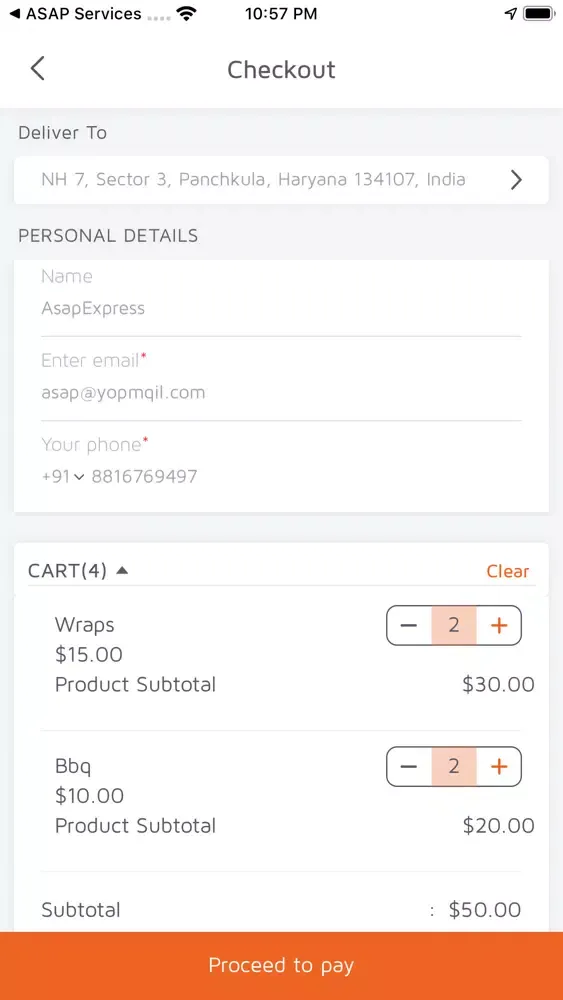Collapse the CART(4) section triangle

[122, 570]
